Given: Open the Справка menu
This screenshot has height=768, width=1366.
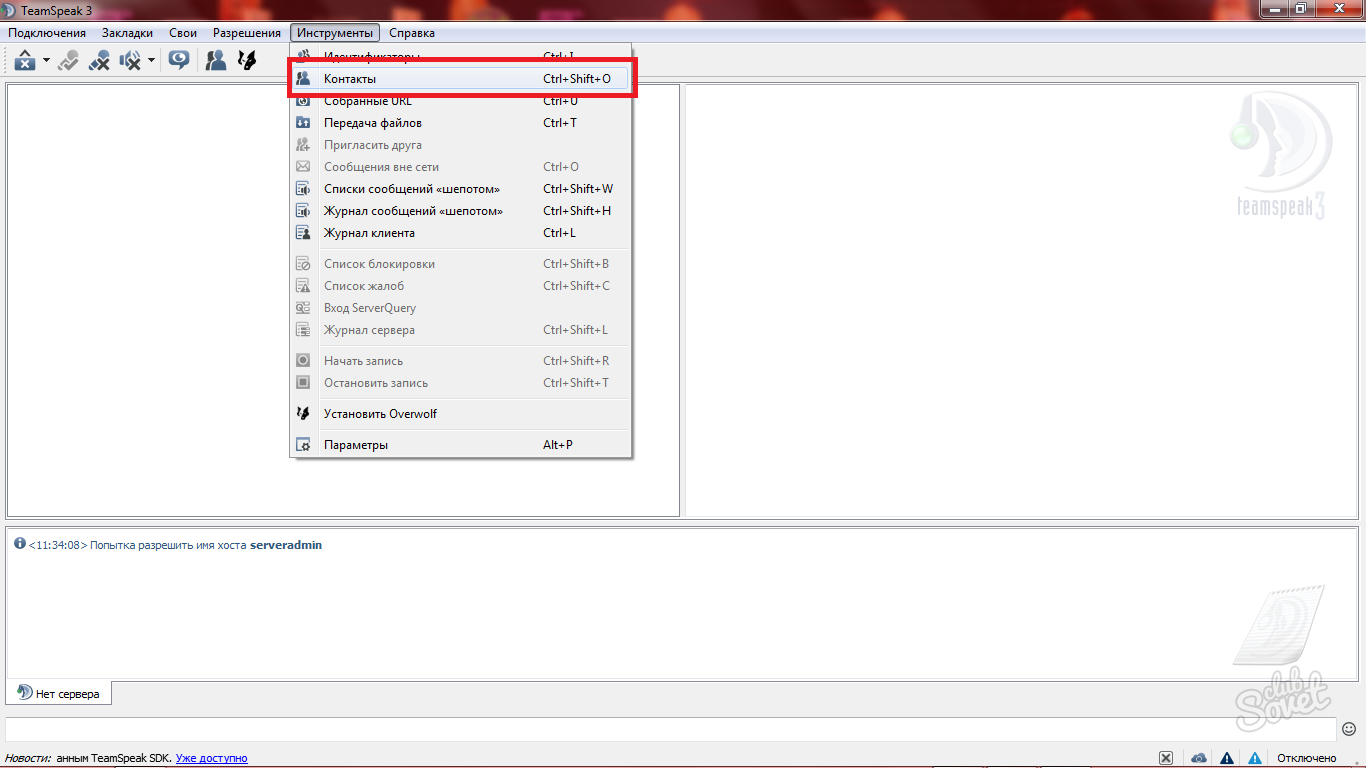Looking at the screenshot, I should [412, 33].
